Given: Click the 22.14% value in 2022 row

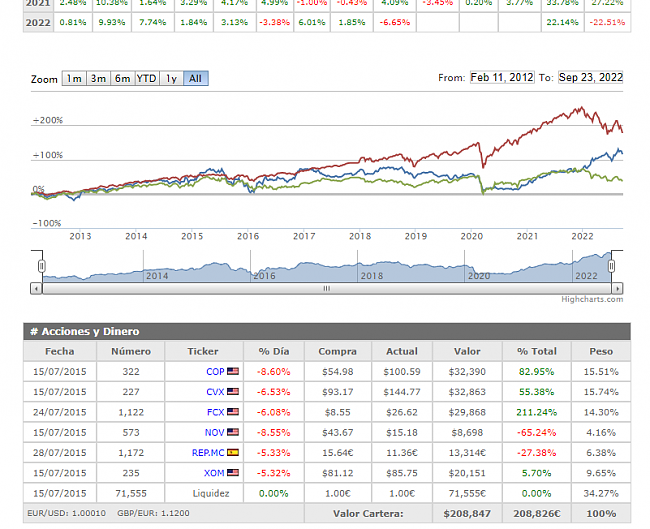Looking at the screenshot, I should tap(563, 22).
